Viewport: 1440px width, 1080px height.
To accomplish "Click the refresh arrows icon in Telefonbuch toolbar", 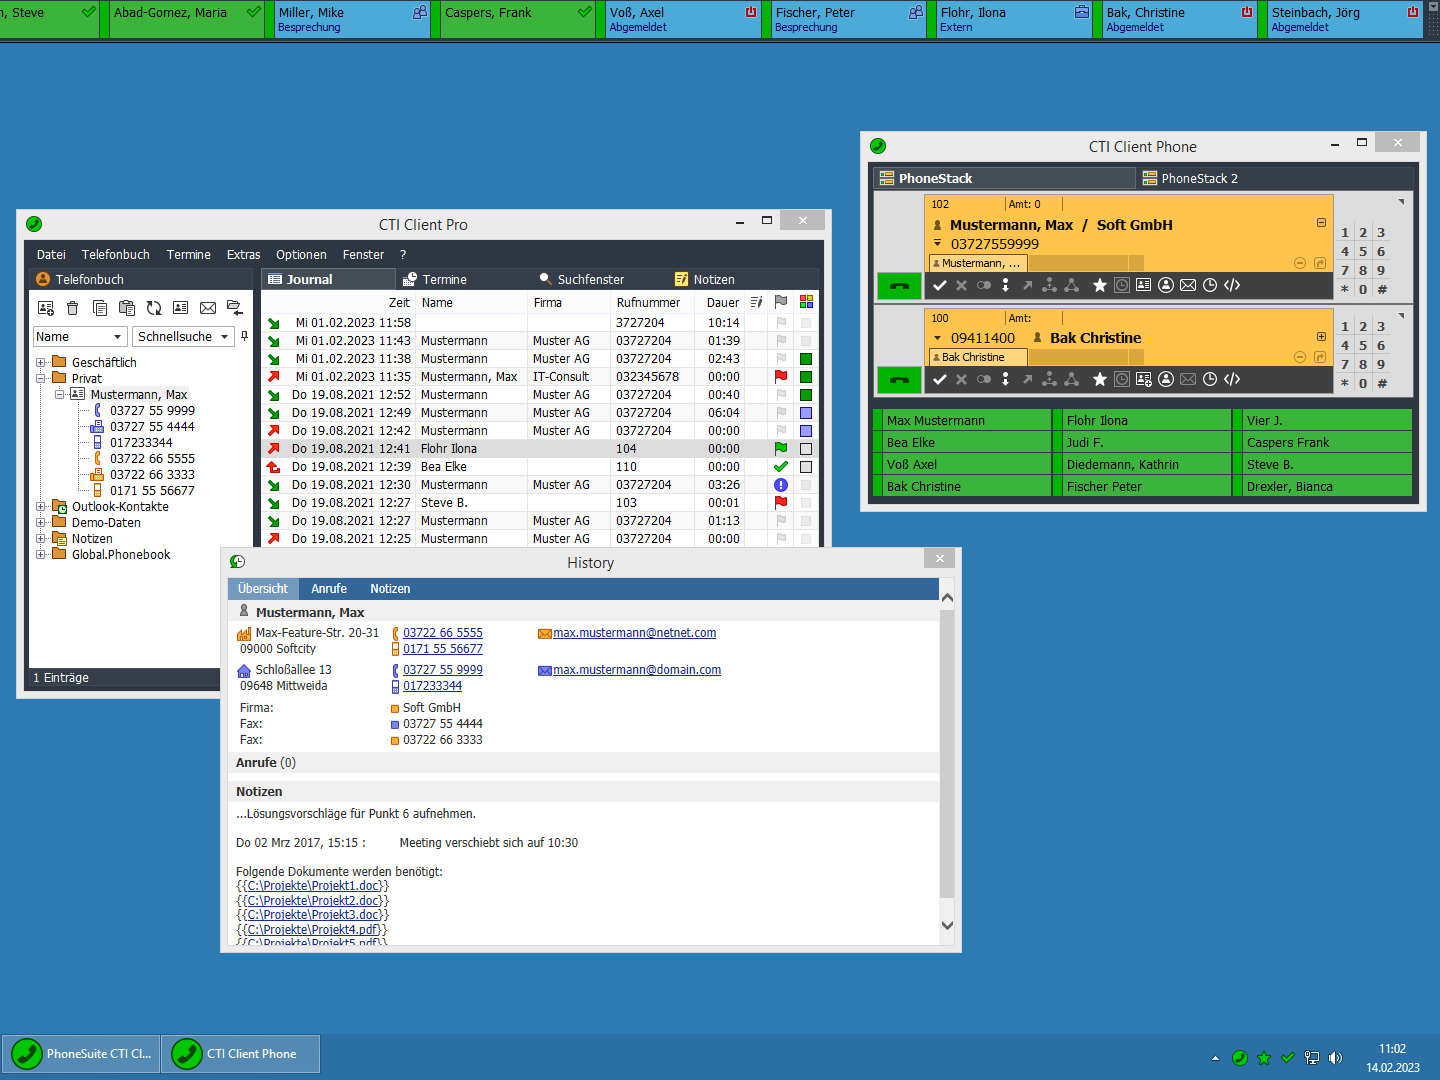I will pyautogui.click(x=154, y=308).
